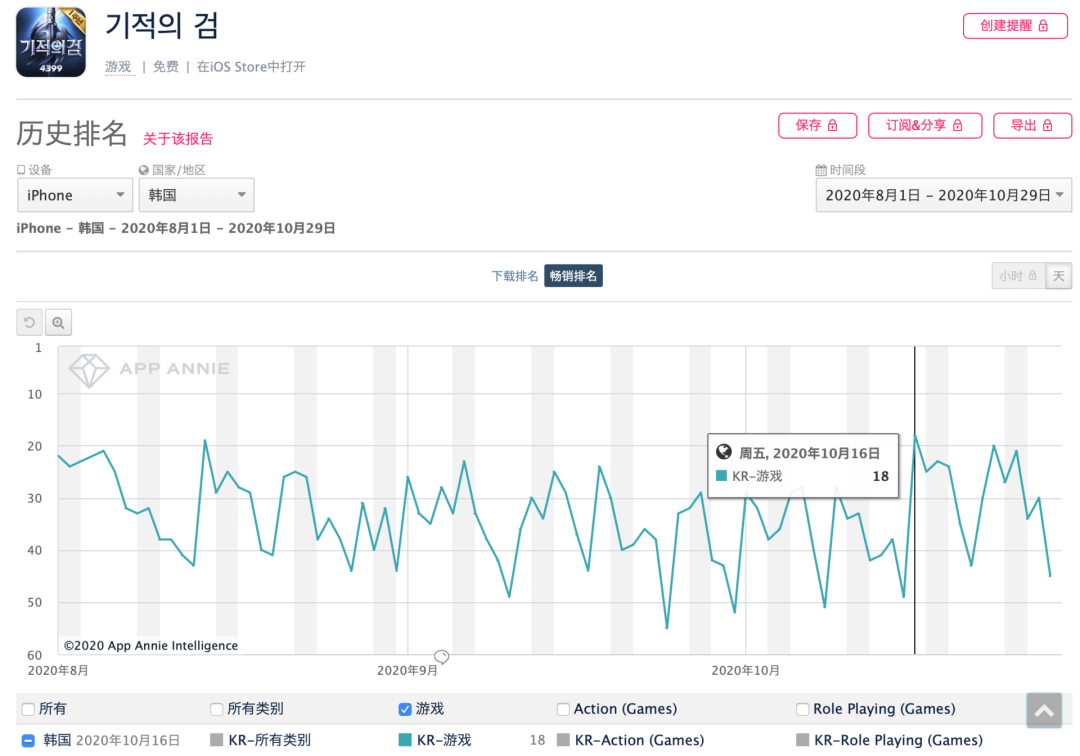Image resolution: width=1080 pixels, height=756 pixels.
Task: Click the 기적의 검 app icon thumbnail
Action: (x=51, y=42)
